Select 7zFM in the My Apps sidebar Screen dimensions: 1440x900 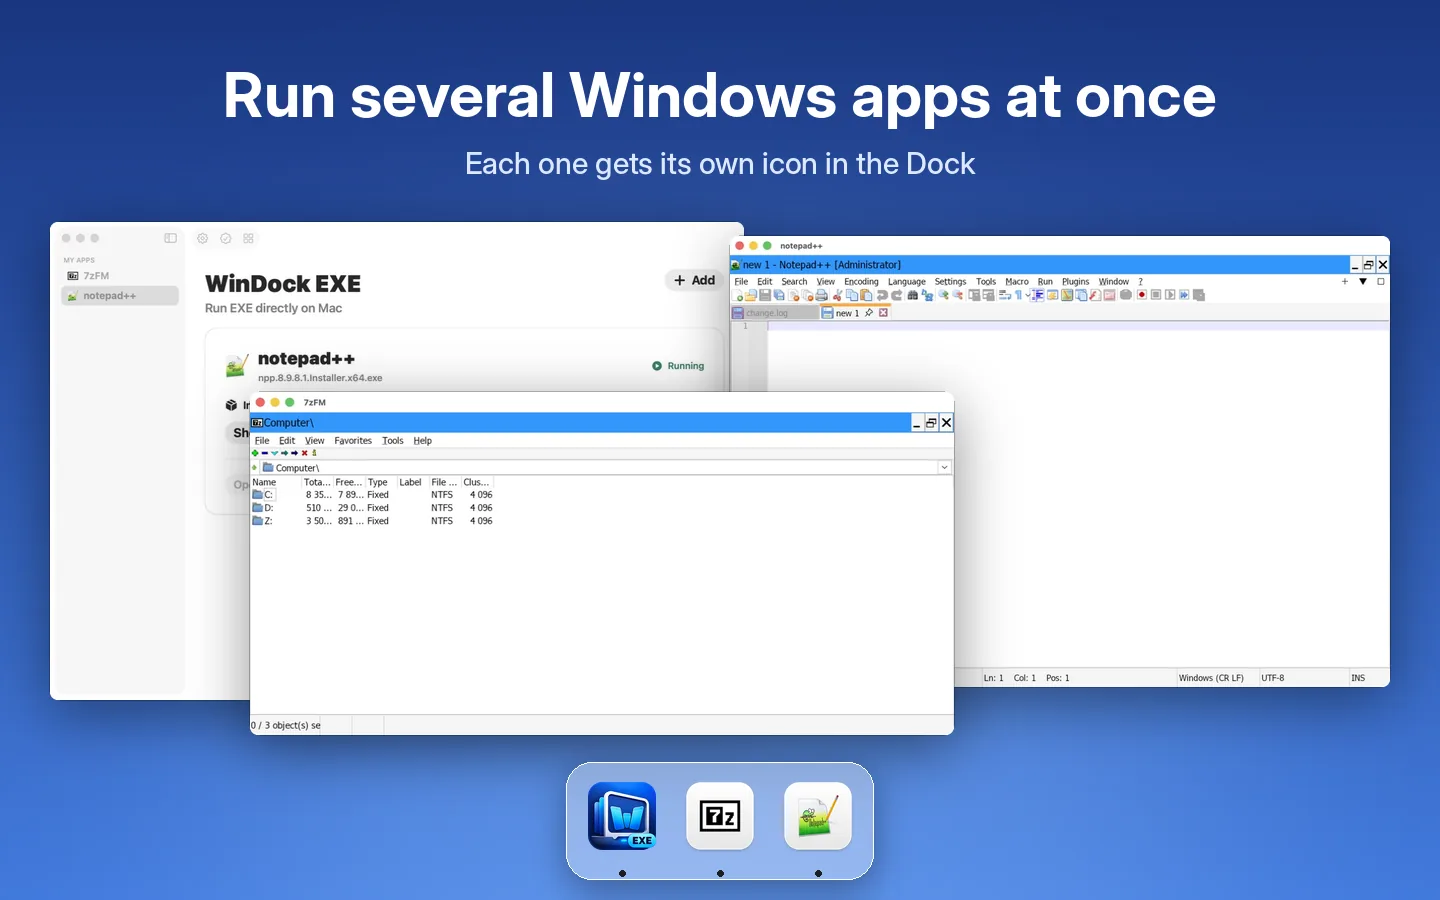[x=120, y=276]
